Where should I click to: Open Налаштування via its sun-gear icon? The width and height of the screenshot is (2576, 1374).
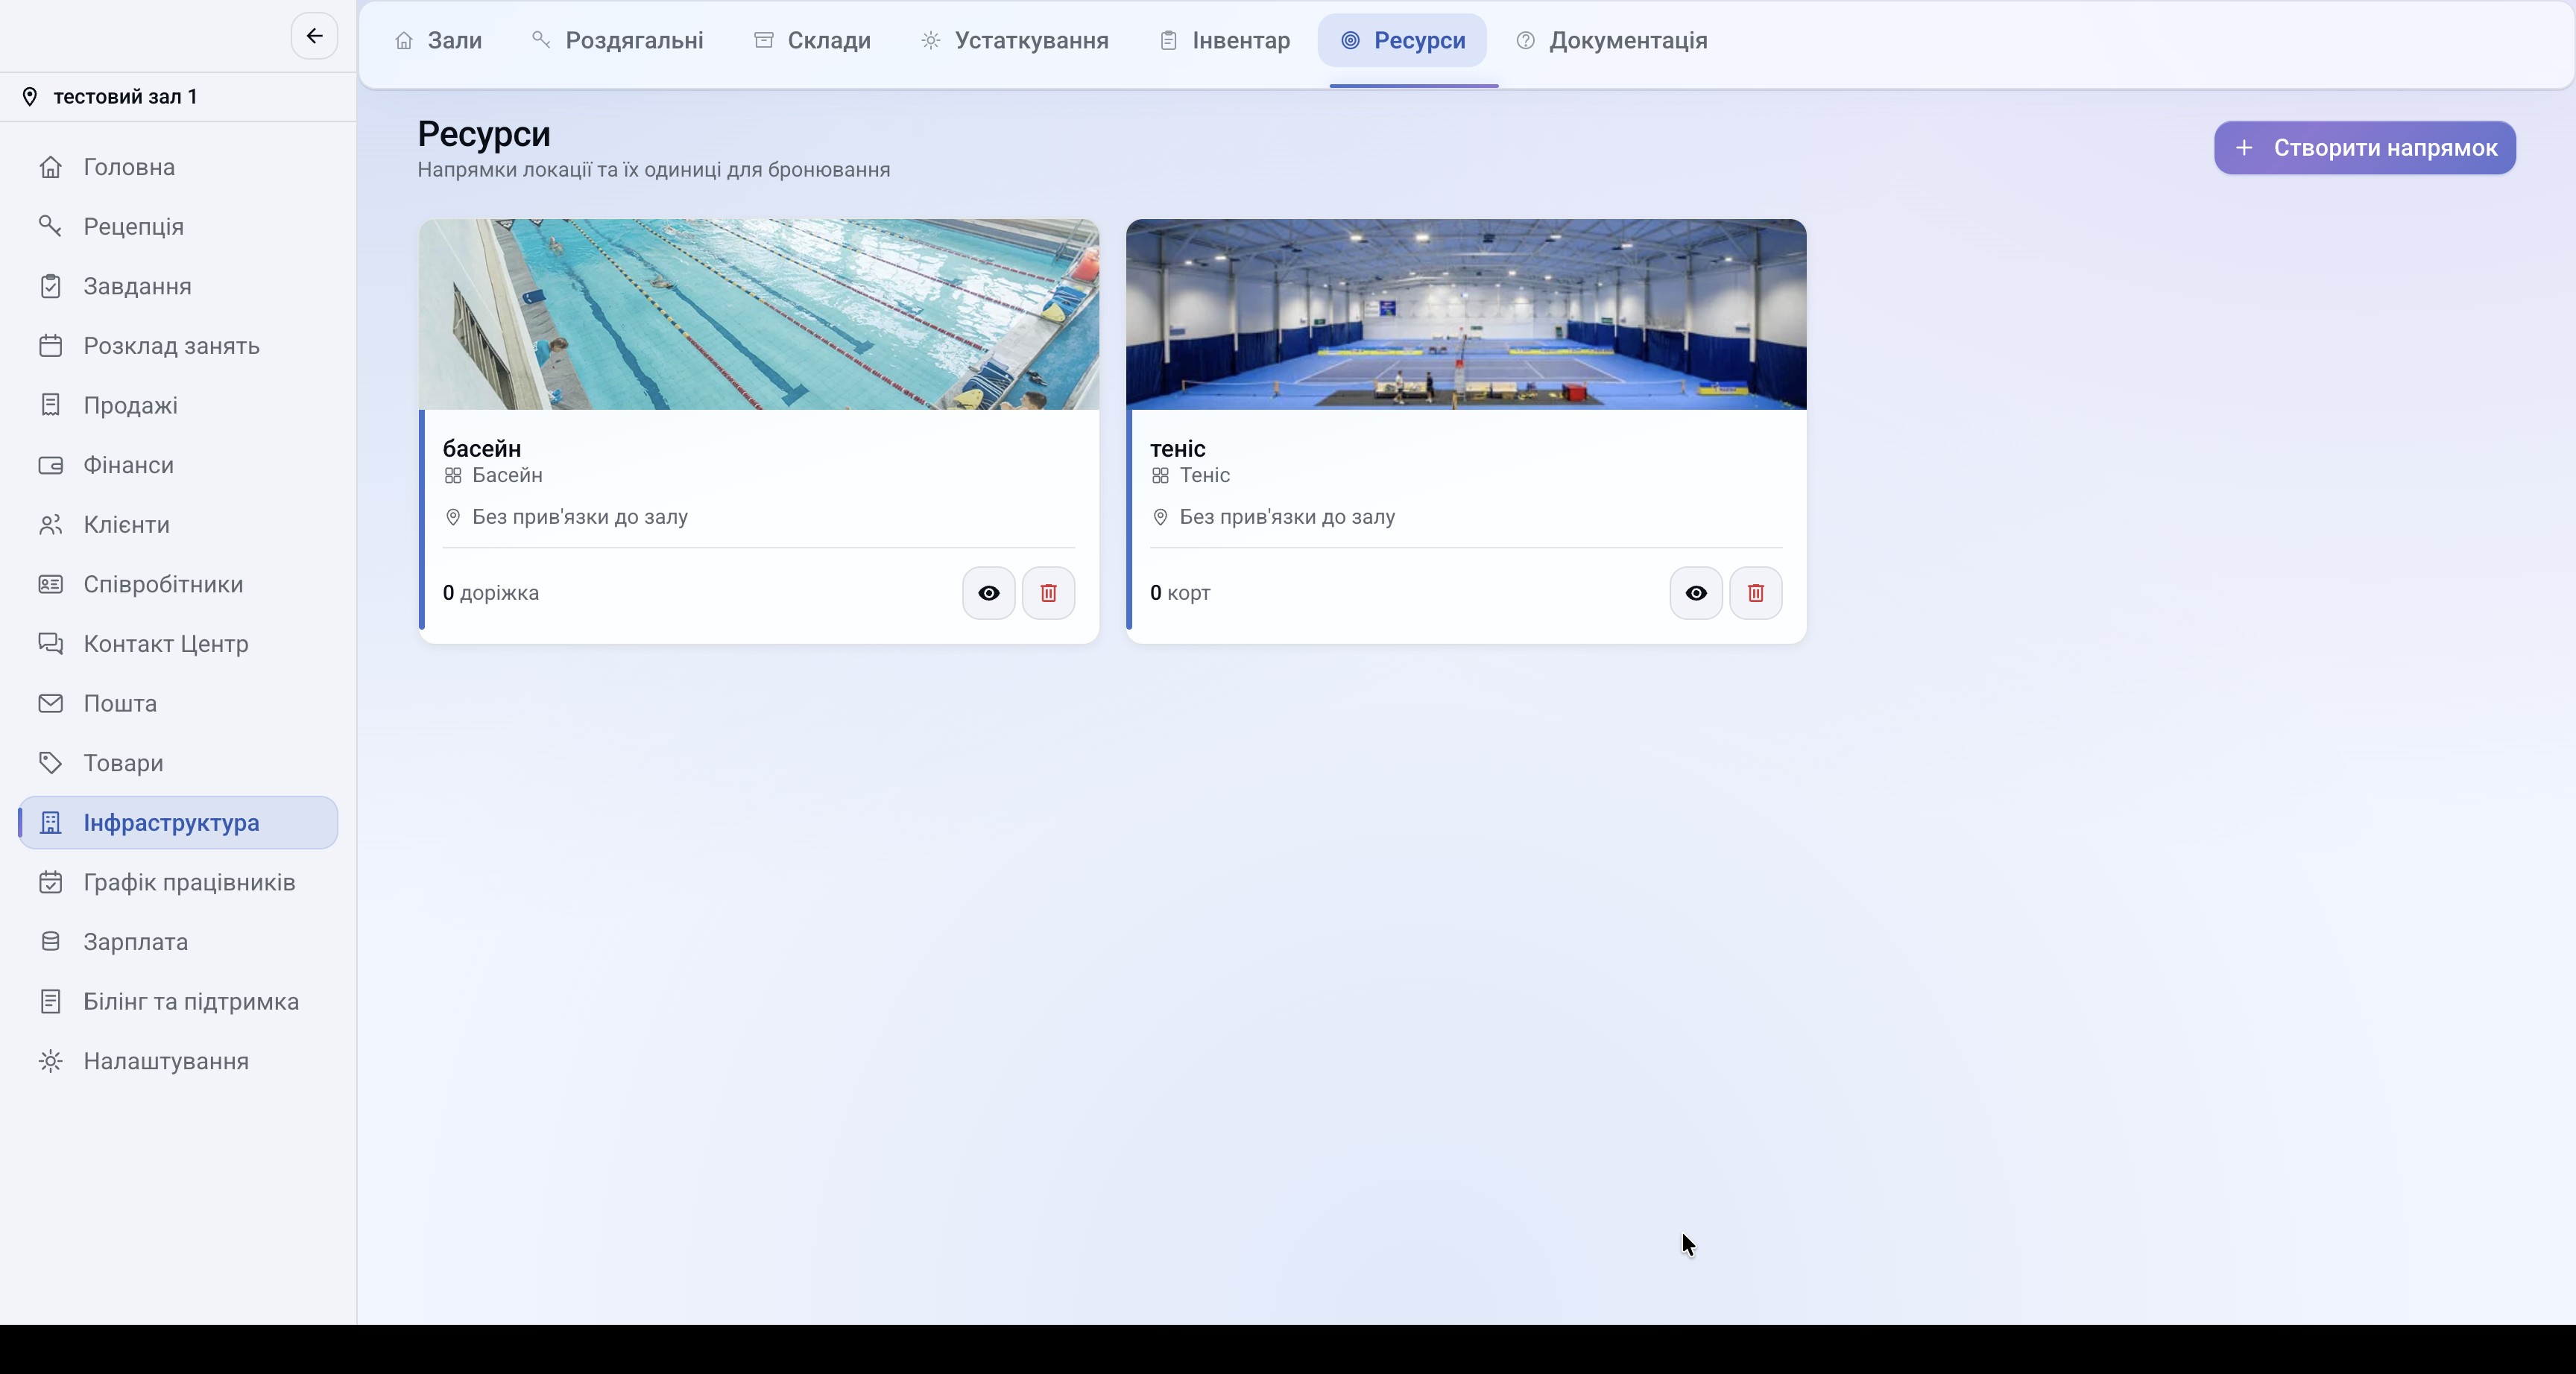(50, 1061)
